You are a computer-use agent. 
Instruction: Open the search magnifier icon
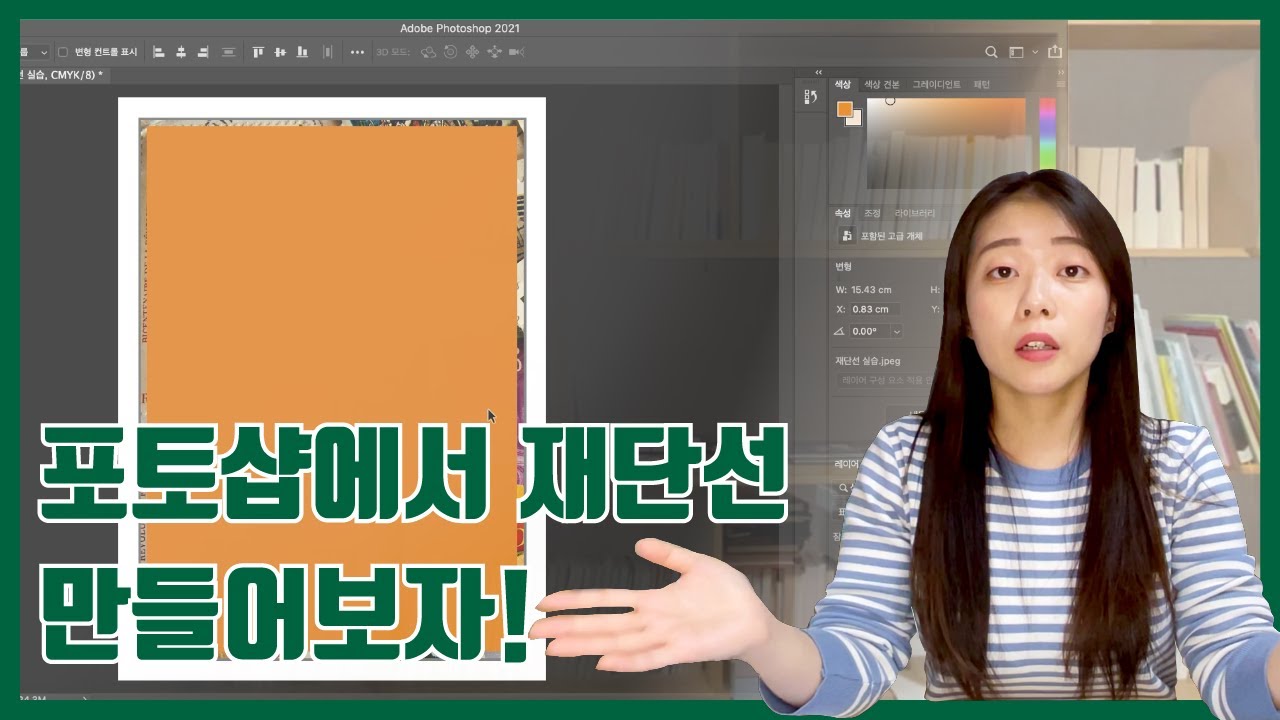pos(991,52)
